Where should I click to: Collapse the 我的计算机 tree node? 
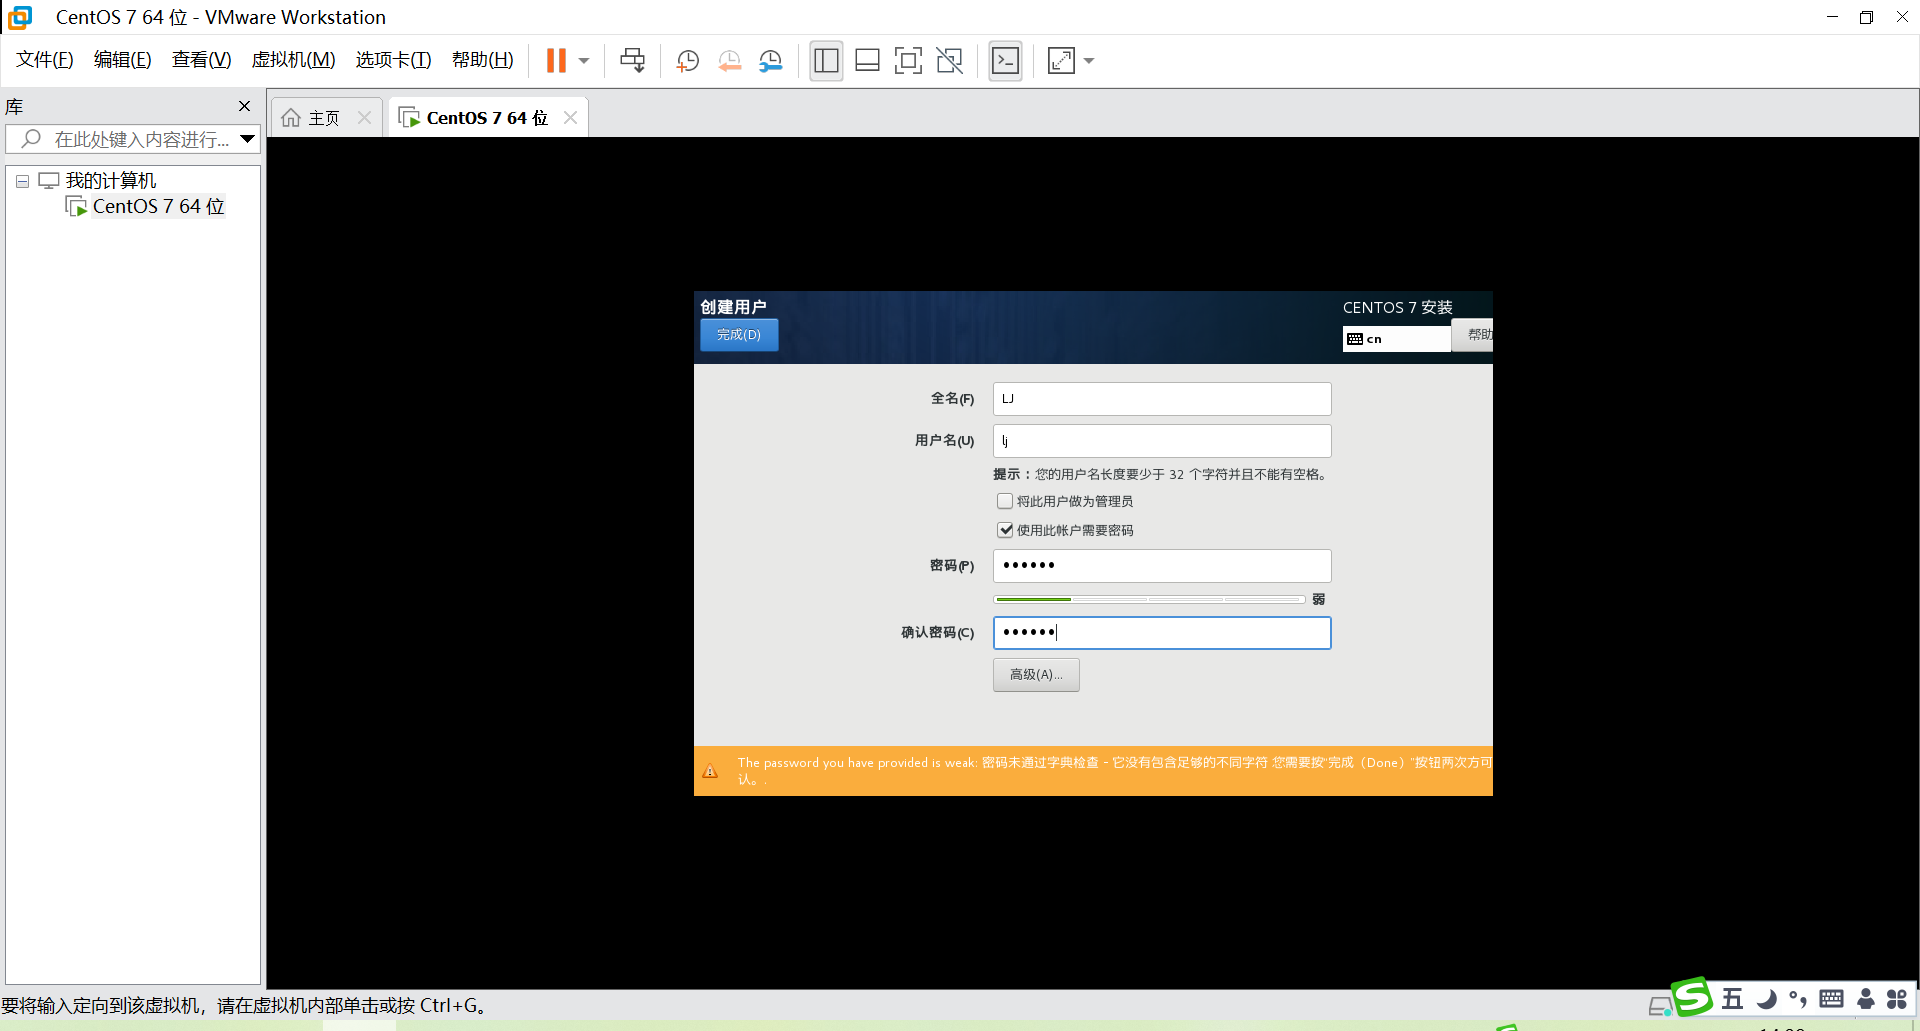pos(22,182)
